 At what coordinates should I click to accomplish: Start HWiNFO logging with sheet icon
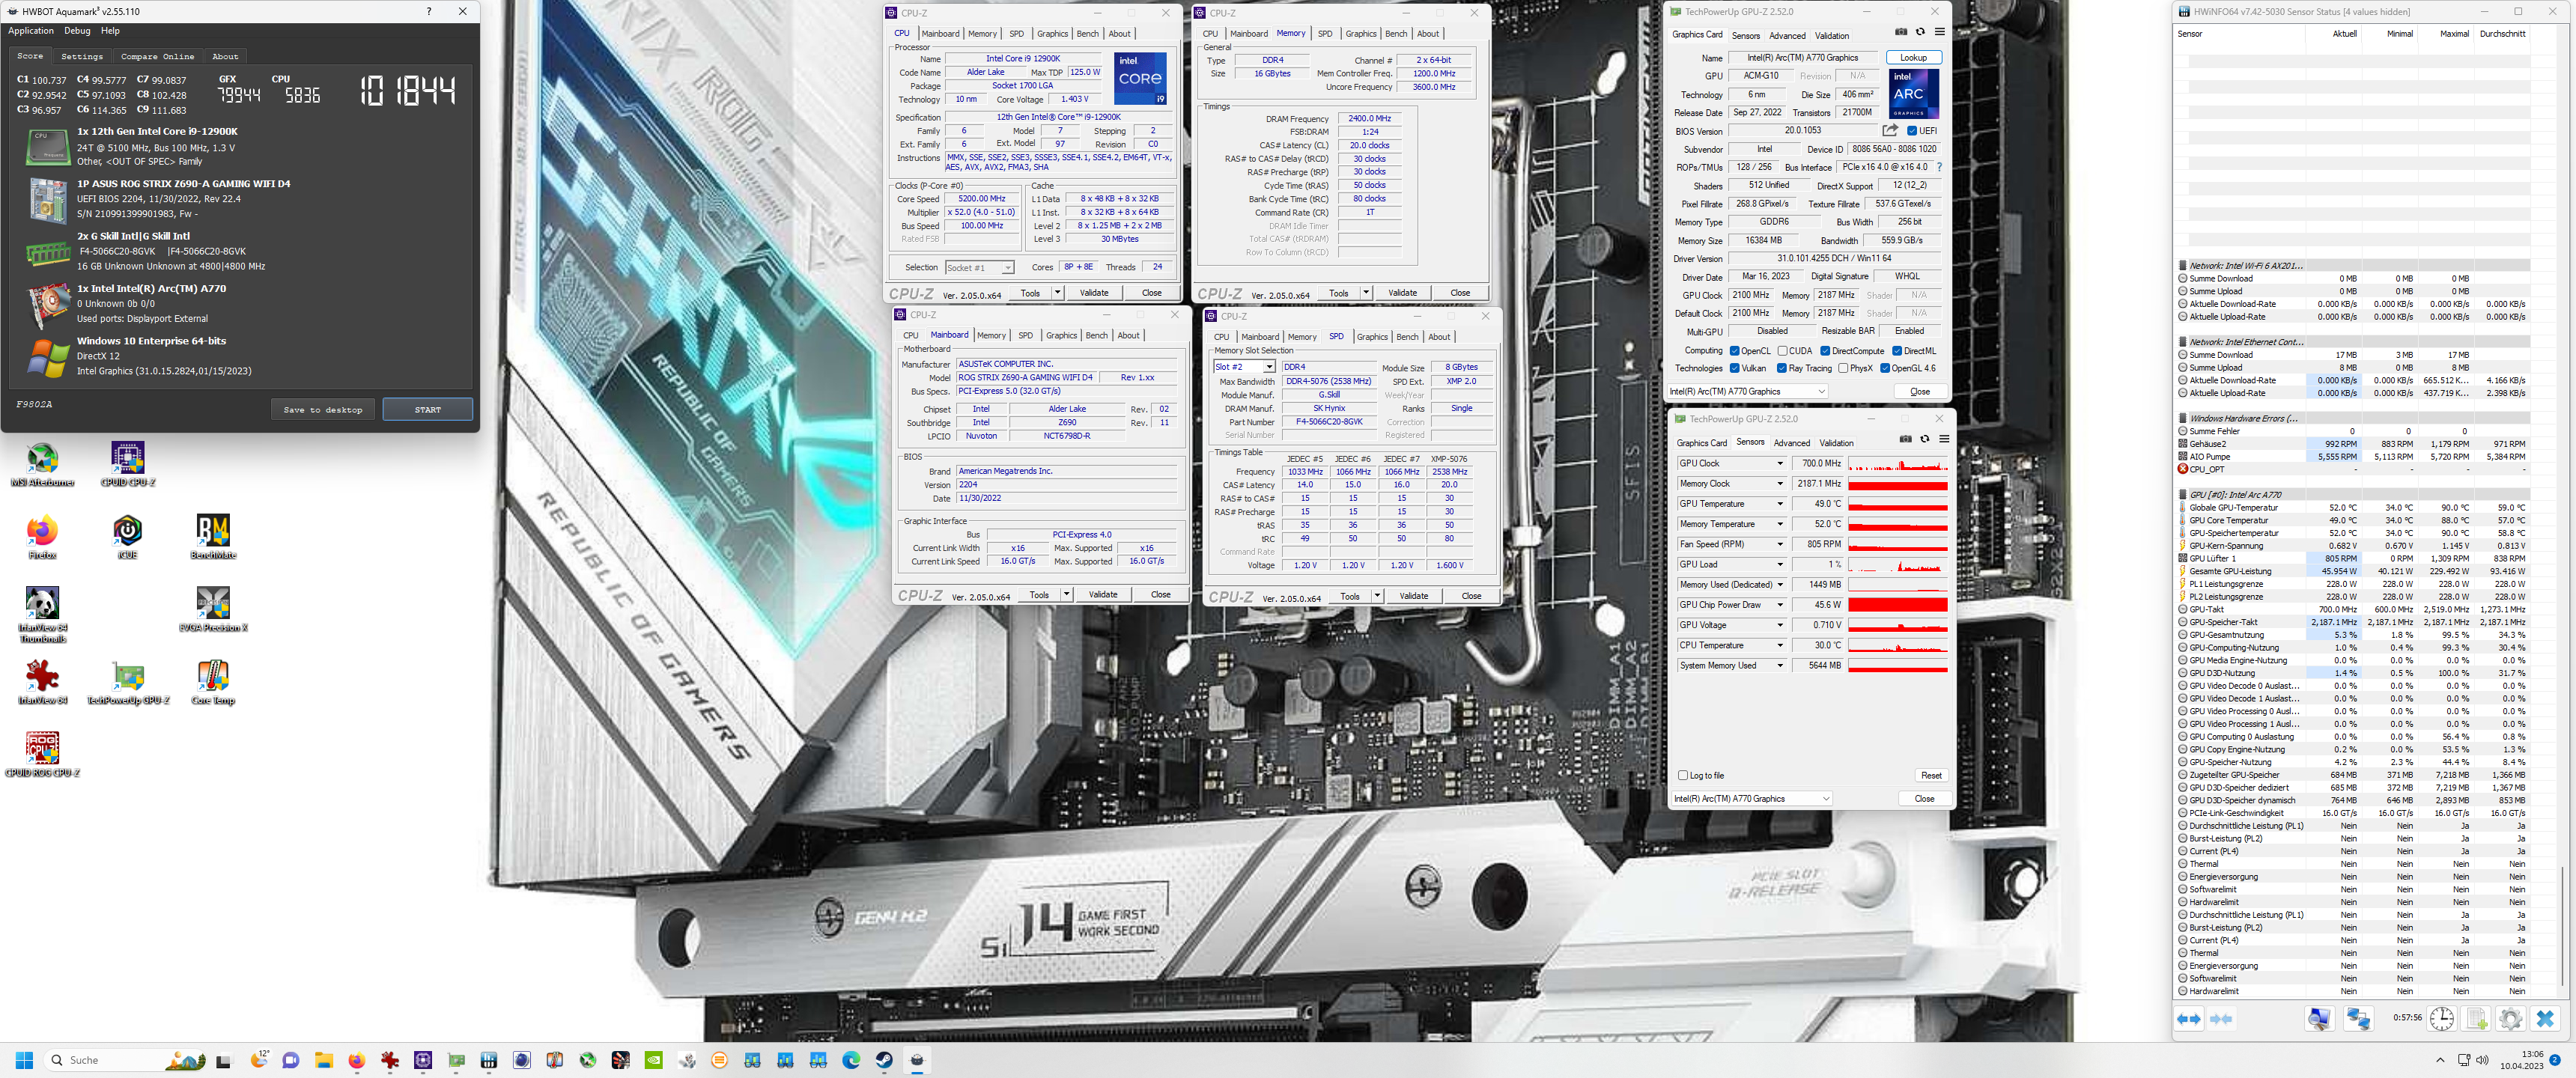click(x=2476, y=1019)
